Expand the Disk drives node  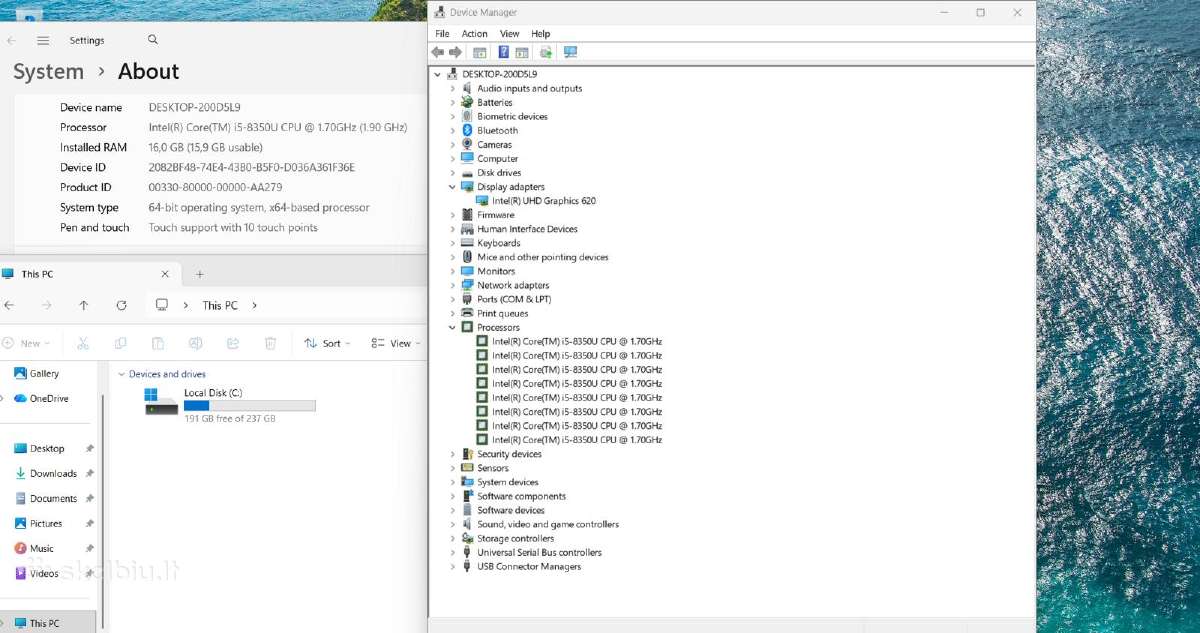point(452,173)
